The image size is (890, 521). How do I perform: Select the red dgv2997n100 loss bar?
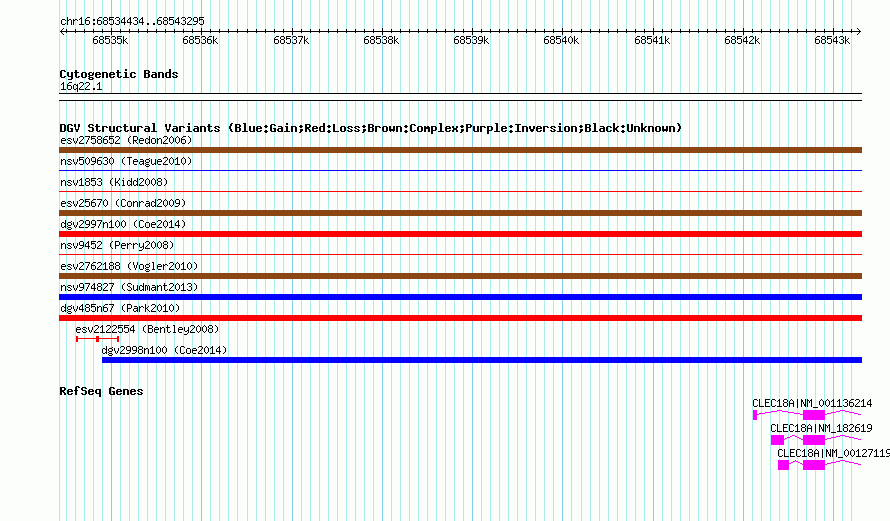click(460, 234)
